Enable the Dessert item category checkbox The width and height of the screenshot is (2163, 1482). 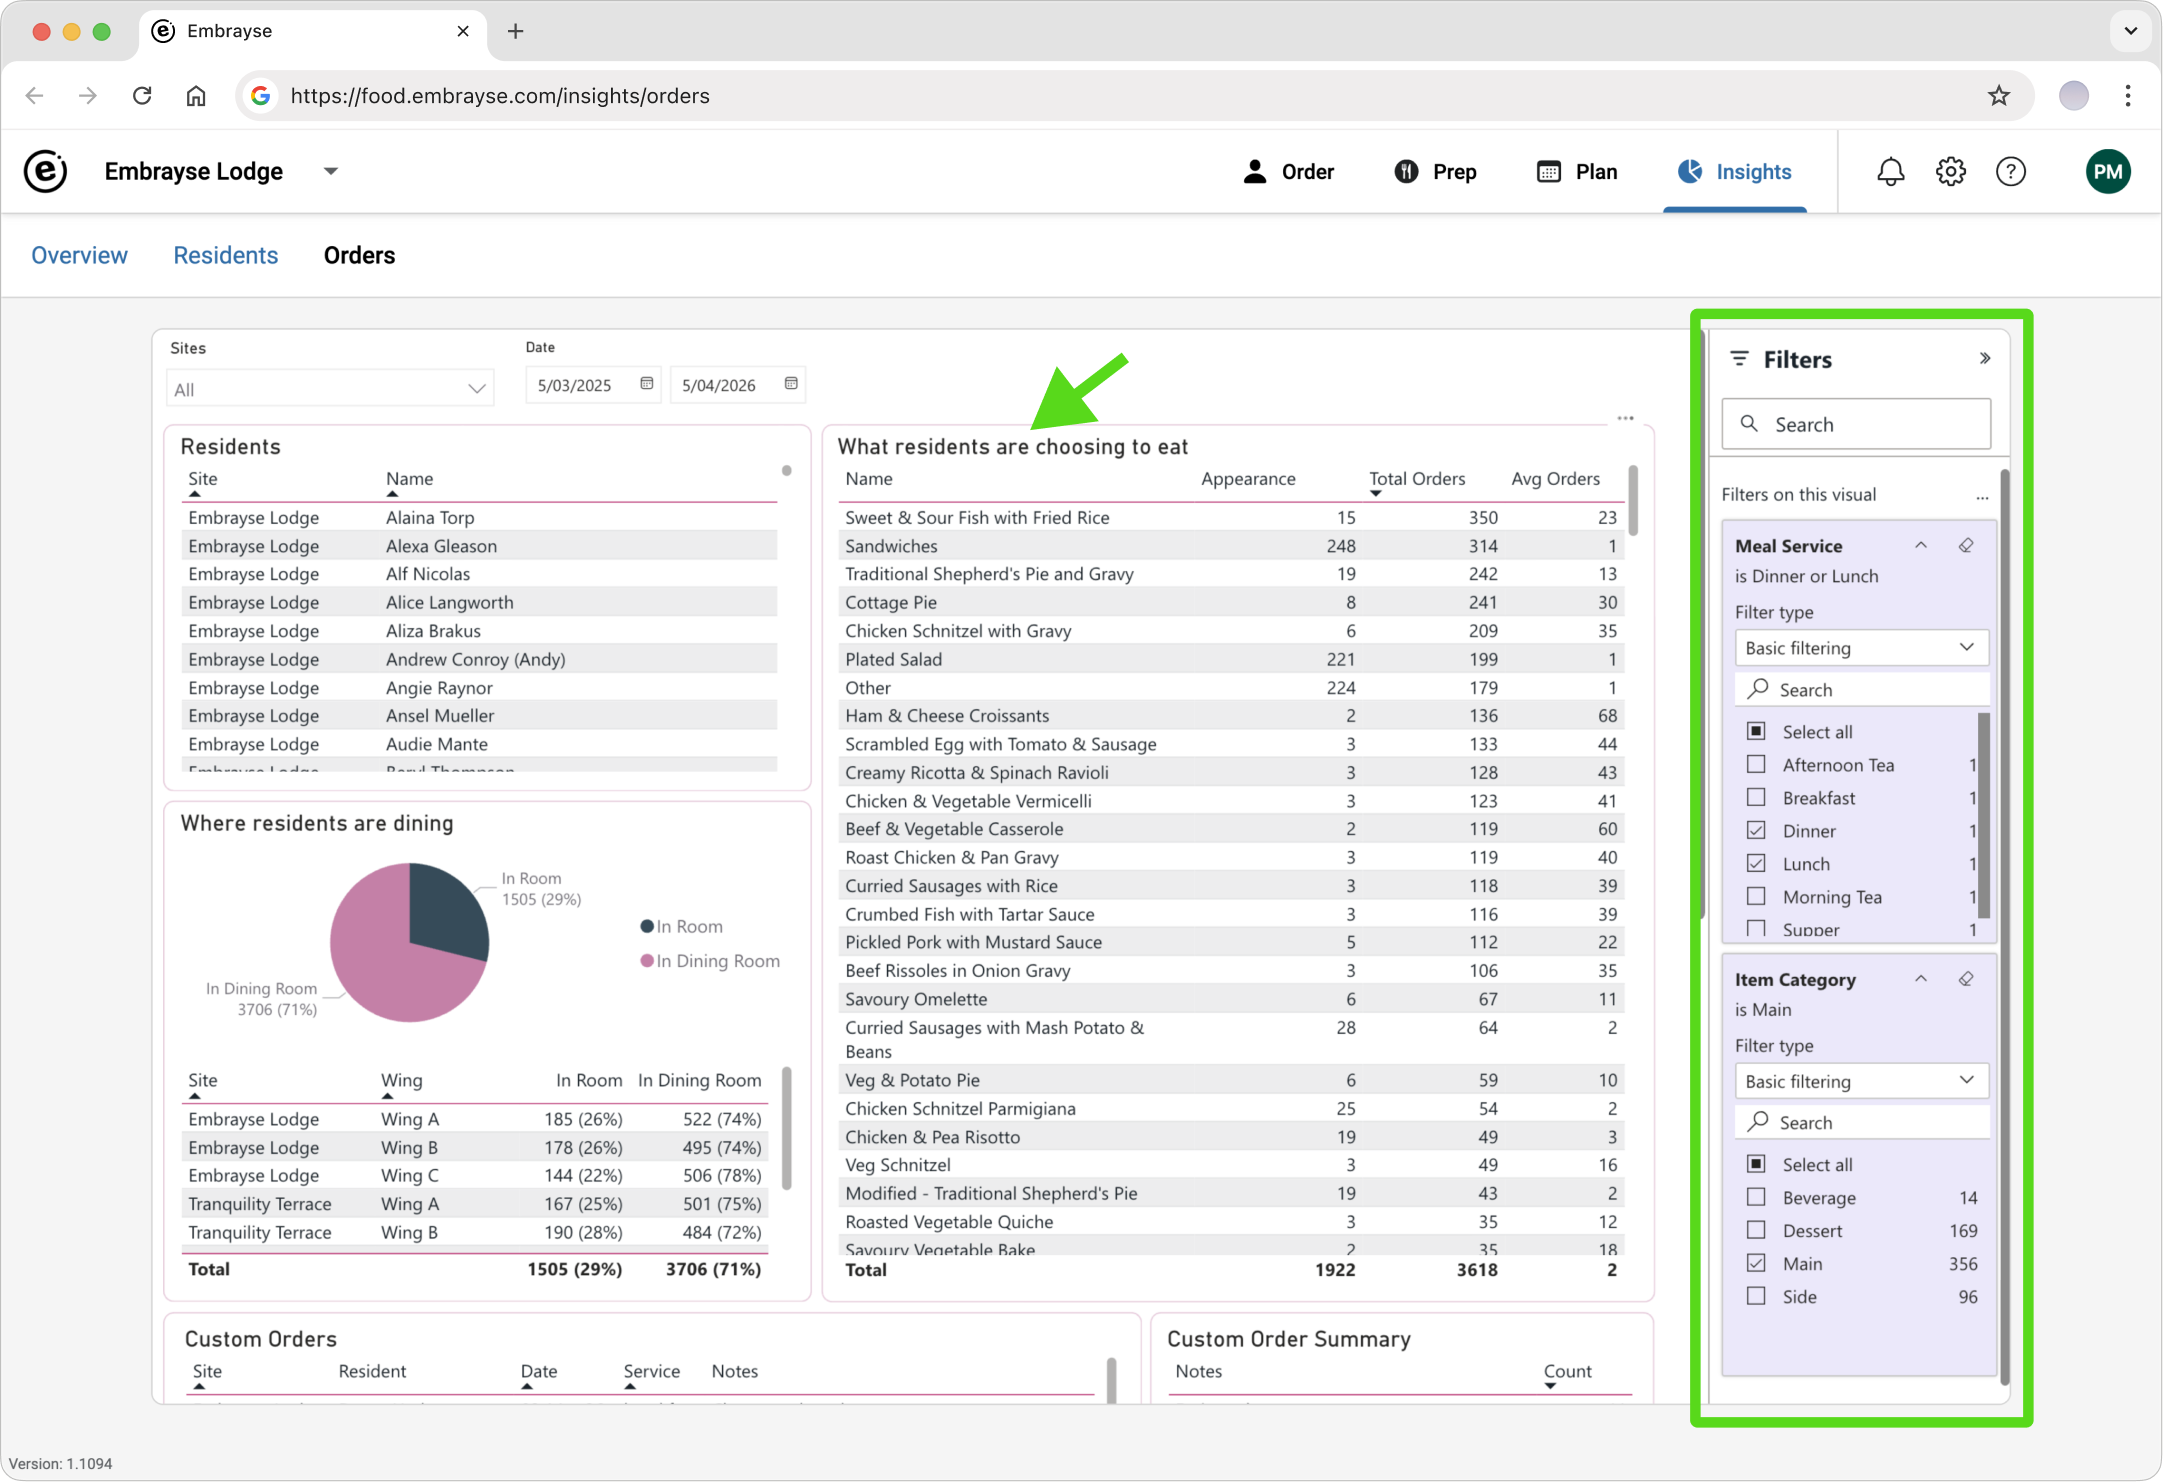coord(1756,1230)
